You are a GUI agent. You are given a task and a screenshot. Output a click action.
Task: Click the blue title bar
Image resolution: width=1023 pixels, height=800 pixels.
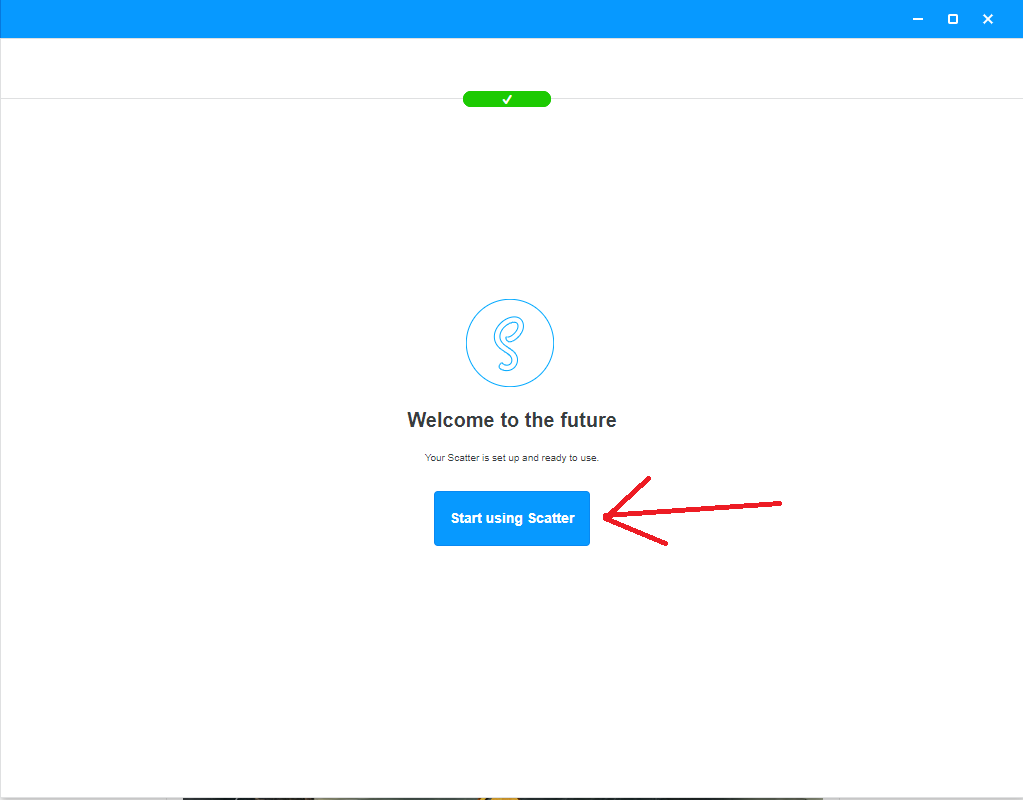click(x=457, y=19)
